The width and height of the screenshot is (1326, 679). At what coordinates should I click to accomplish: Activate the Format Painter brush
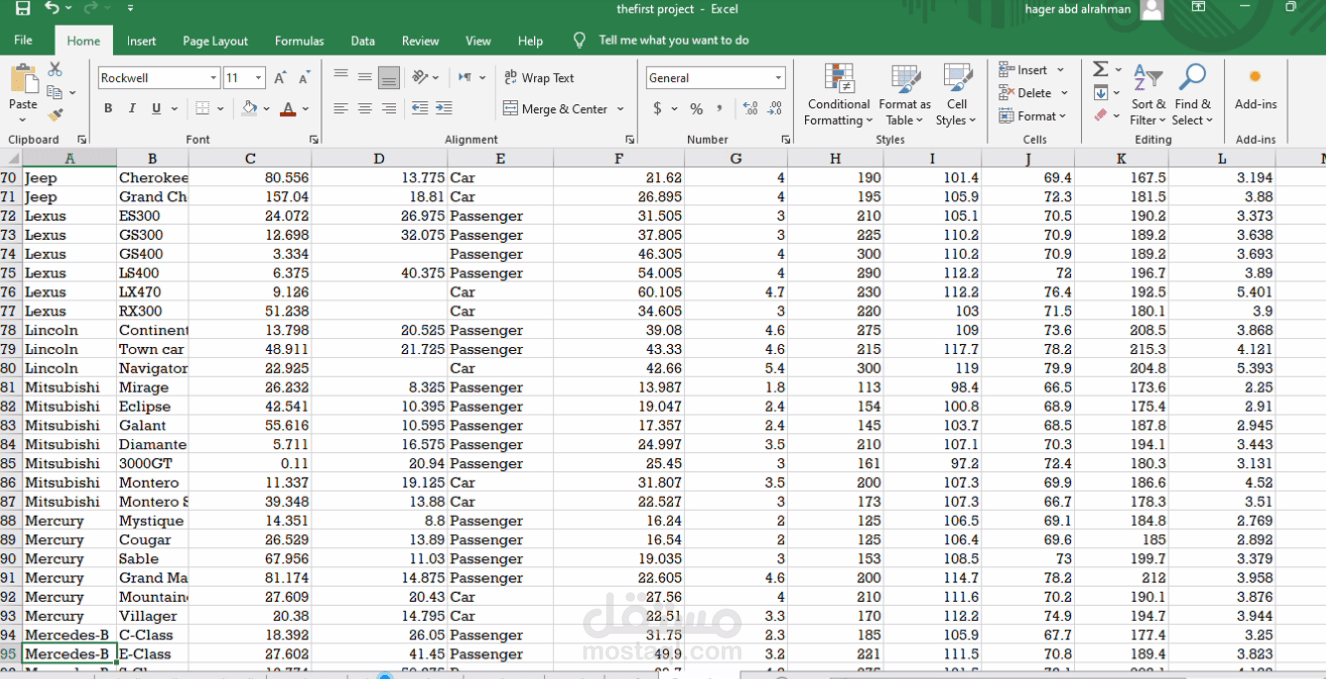click(x=55, y=115)
